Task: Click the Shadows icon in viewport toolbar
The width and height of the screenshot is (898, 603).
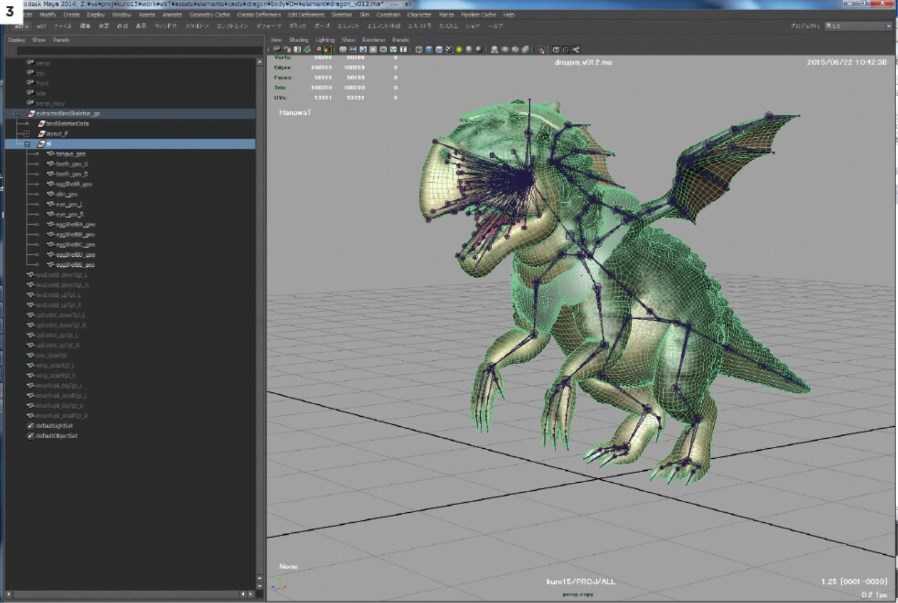Action: [x=469, y=50]
